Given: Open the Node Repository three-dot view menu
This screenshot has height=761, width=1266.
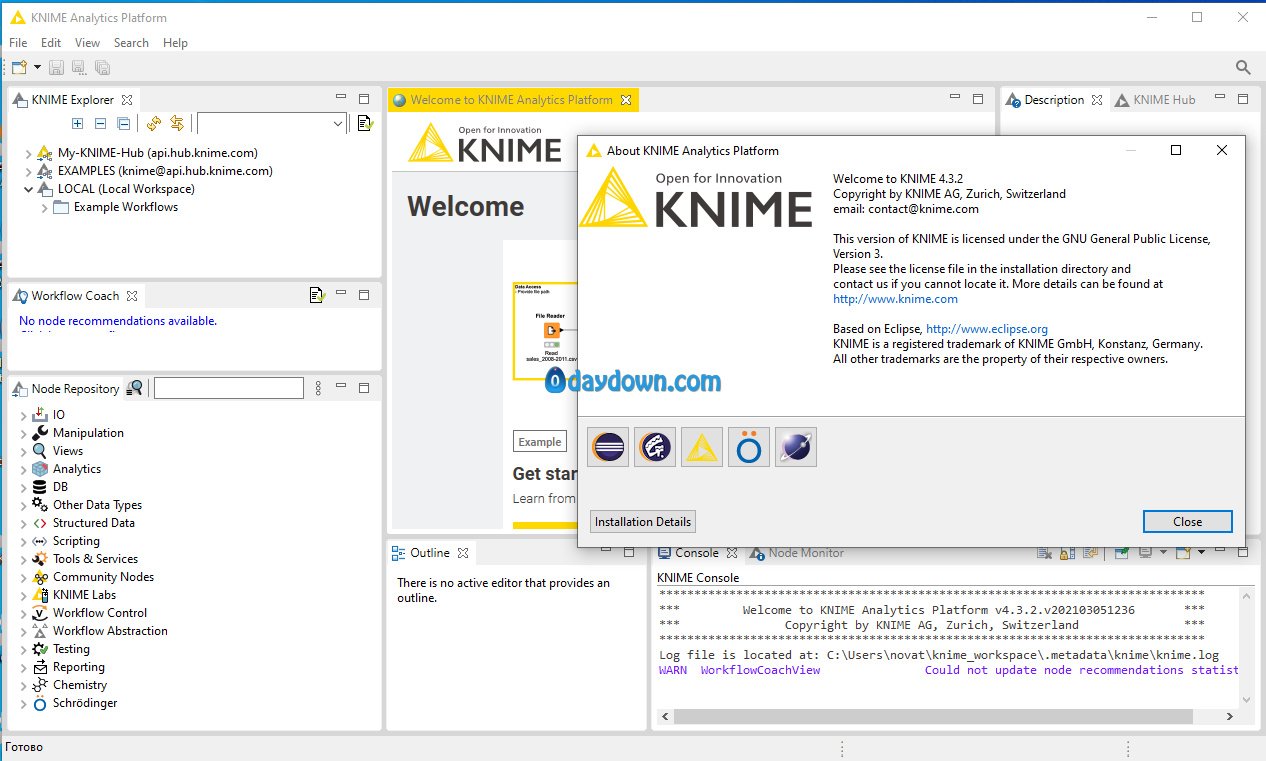Looking at the screenshot, I should click(319, 388).
